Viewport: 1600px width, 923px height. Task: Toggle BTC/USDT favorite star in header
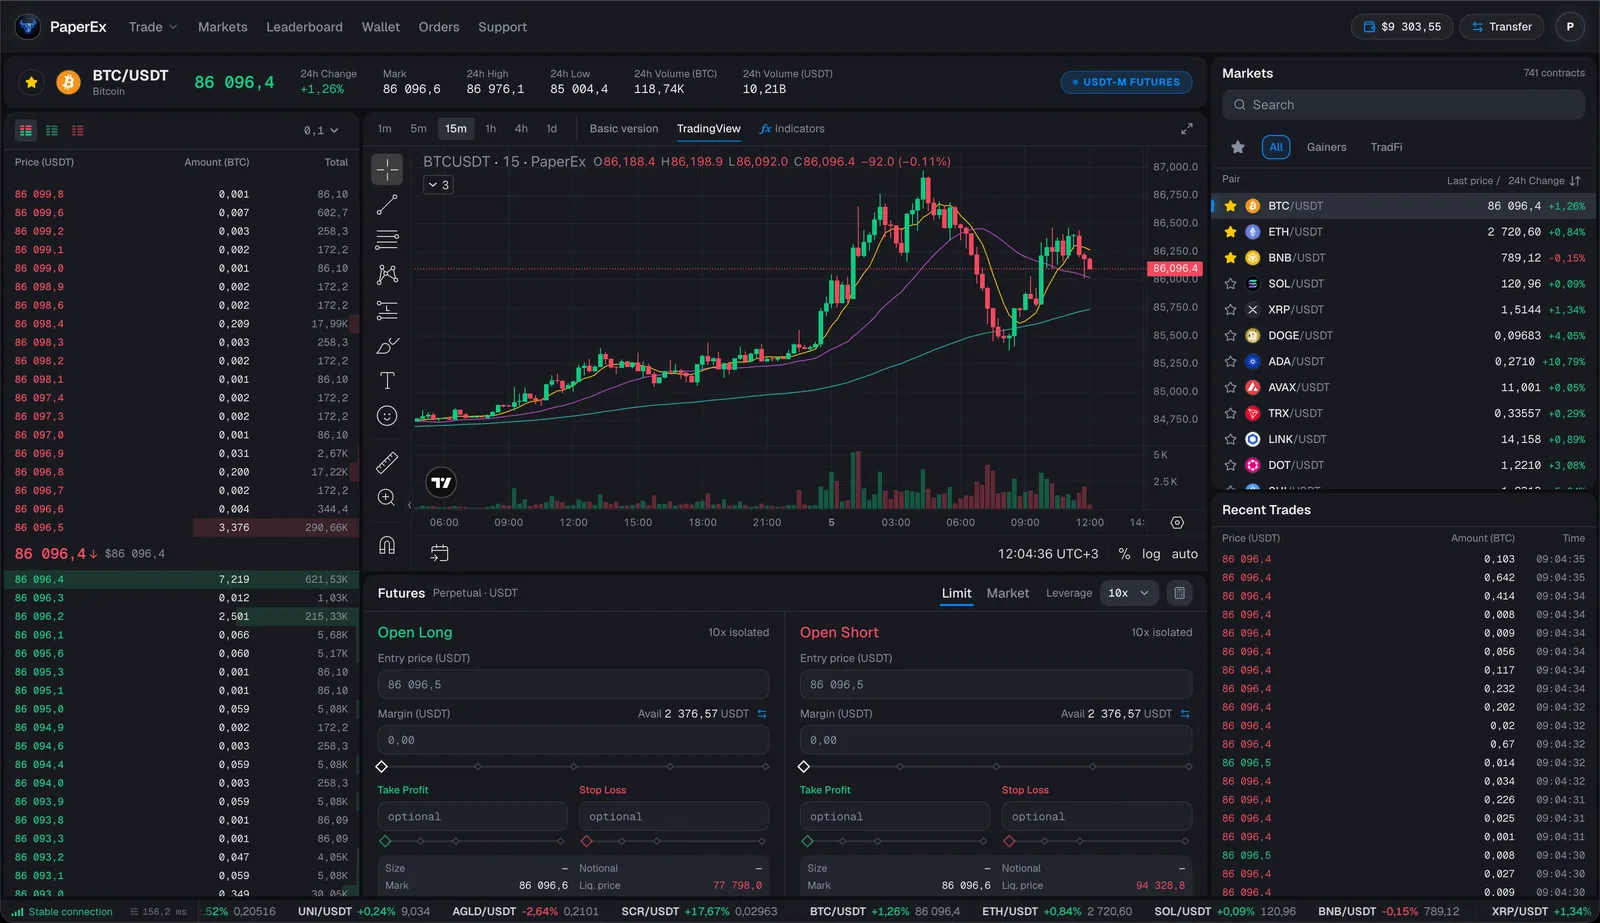click(32, 82)
